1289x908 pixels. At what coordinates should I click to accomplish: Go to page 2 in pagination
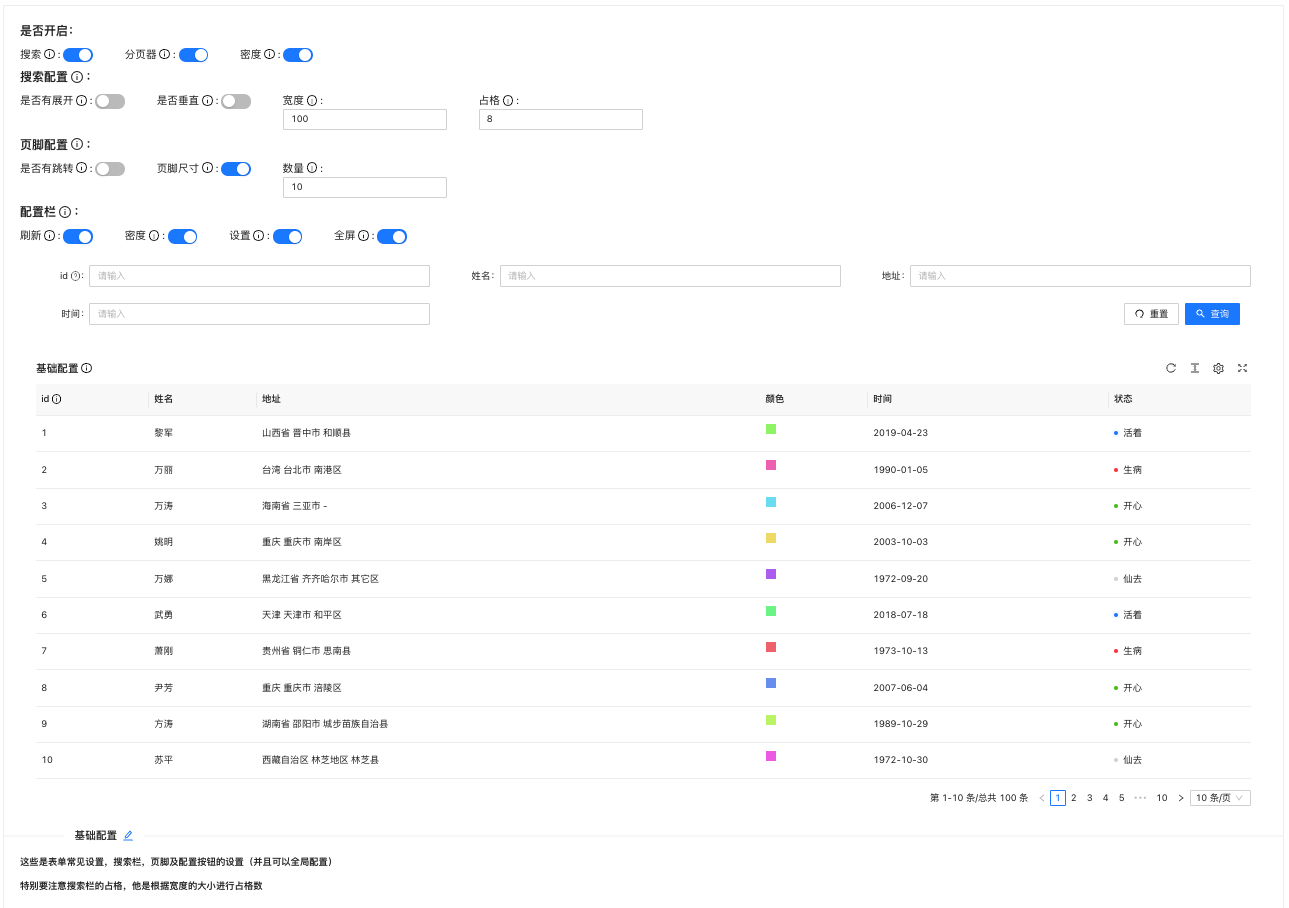point(1074,798)
